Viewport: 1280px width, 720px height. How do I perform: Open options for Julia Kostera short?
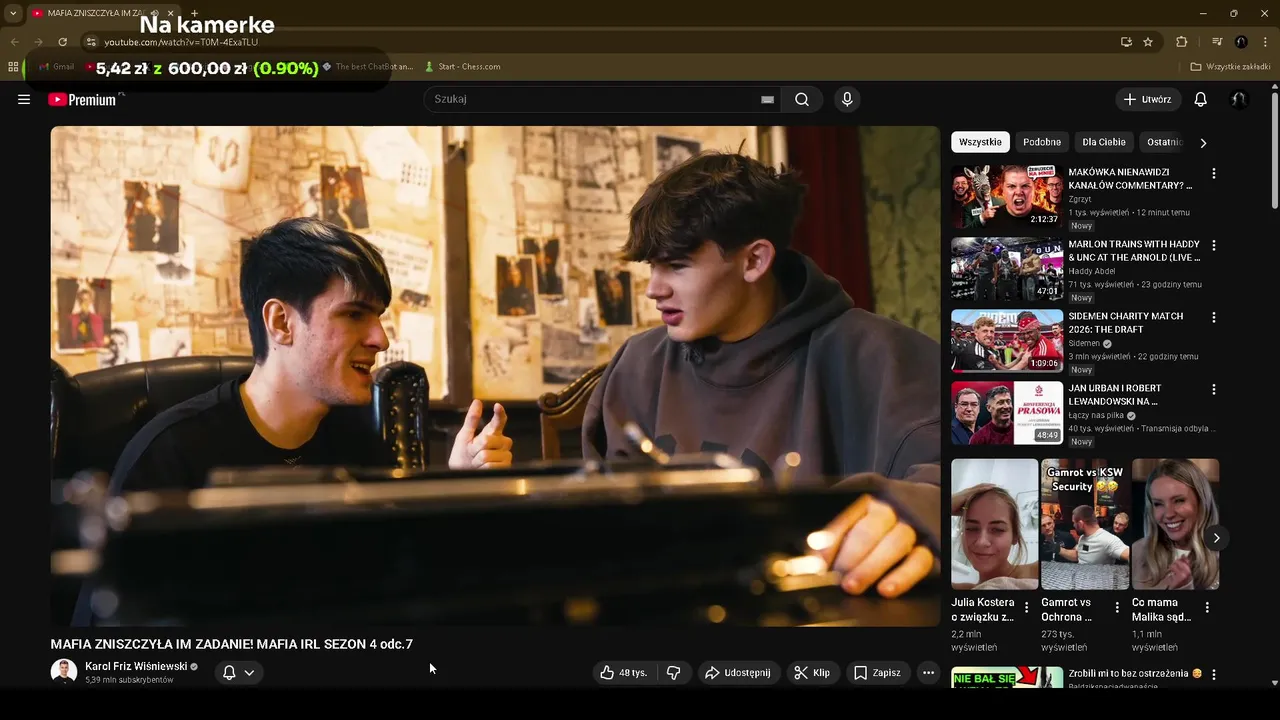[x=1026, y=607]
